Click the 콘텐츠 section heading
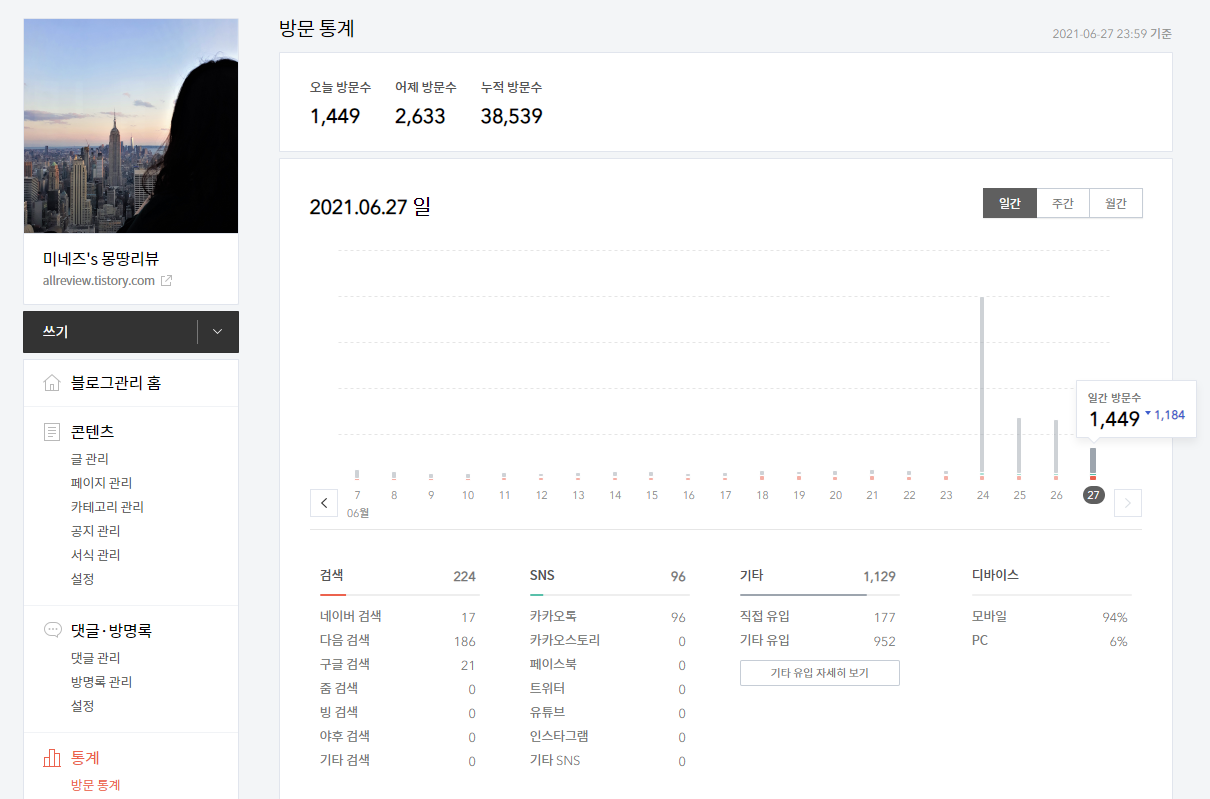Image resolution: width=1210 pixels, height=799 pixels. 92,432
